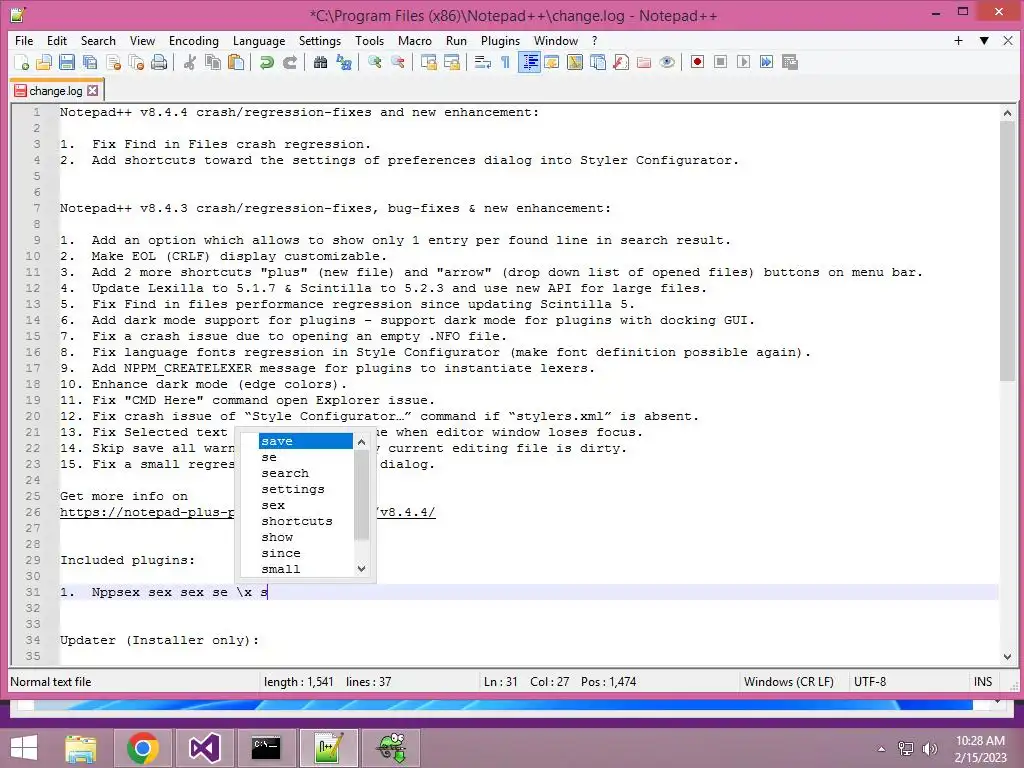Viewport: 1024px width, 768px height.
Task: Open Visual Studio from the taskbar
Action: pos(204,748)
